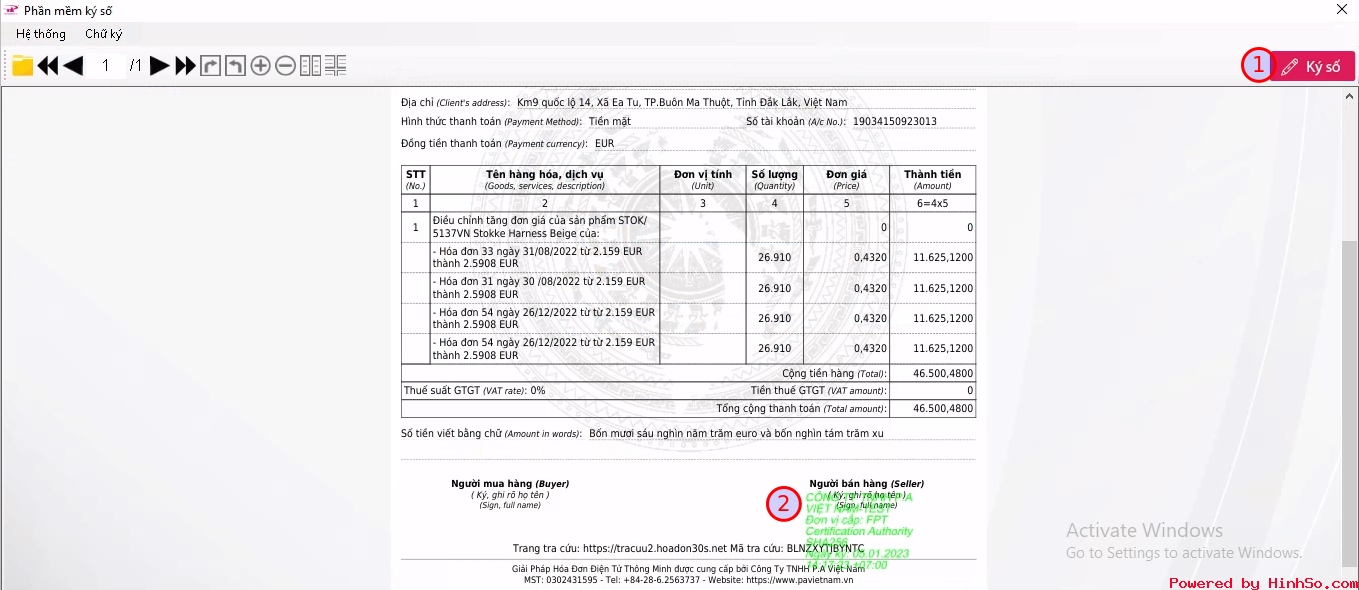
Task: Click the page number input field
Action: 105,66
